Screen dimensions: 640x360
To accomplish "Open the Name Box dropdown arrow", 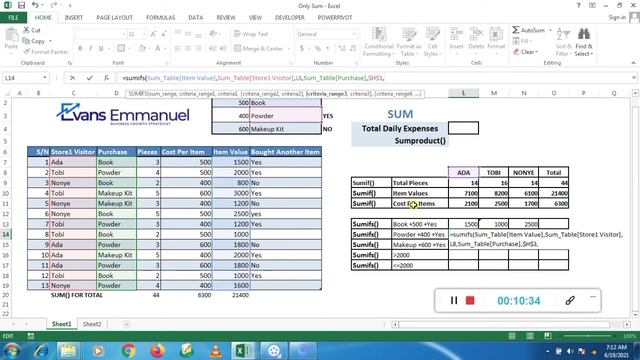I will pyautogui.click(x=44, y=78).
